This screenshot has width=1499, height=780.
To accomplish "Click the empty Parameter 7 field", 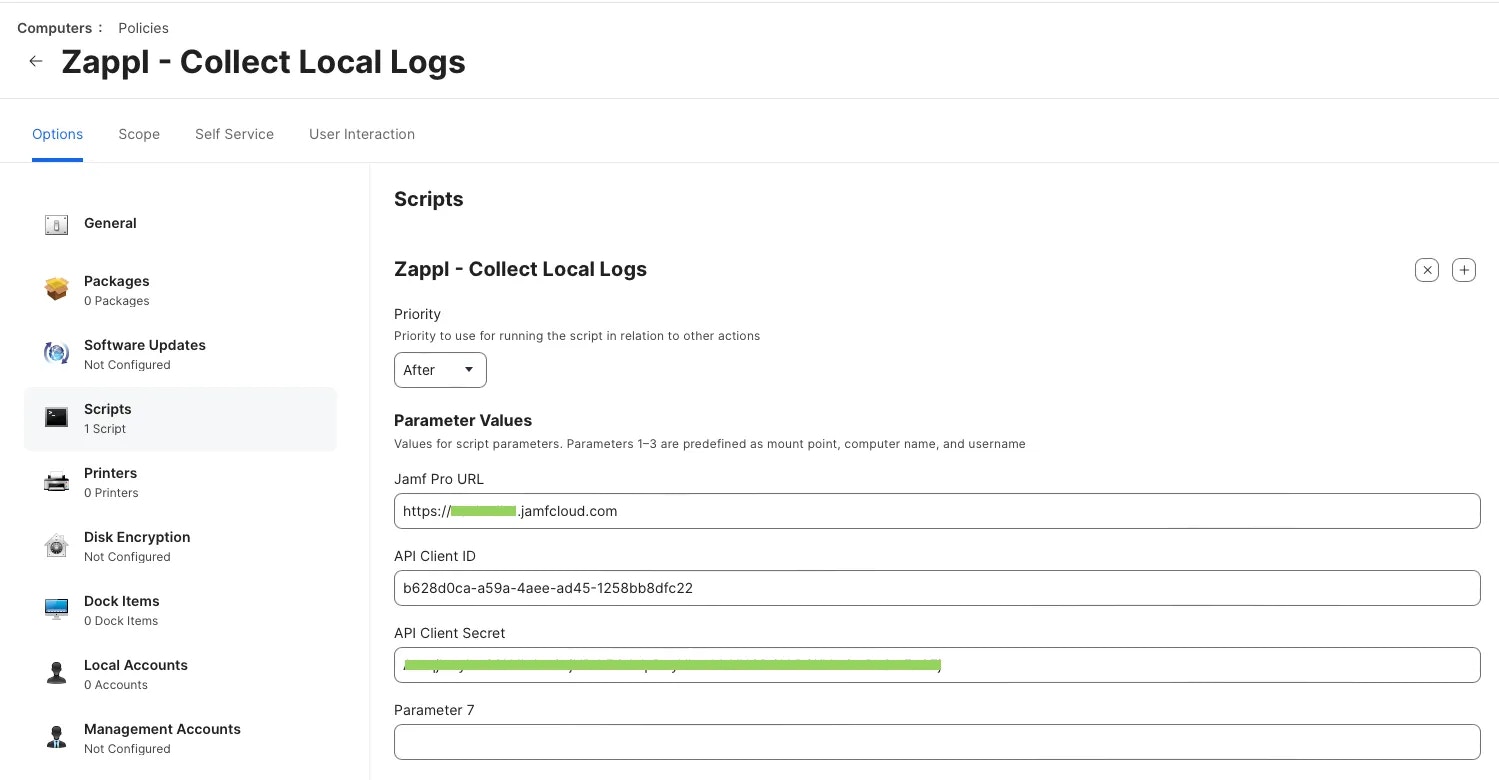I will tap(937, 742).
